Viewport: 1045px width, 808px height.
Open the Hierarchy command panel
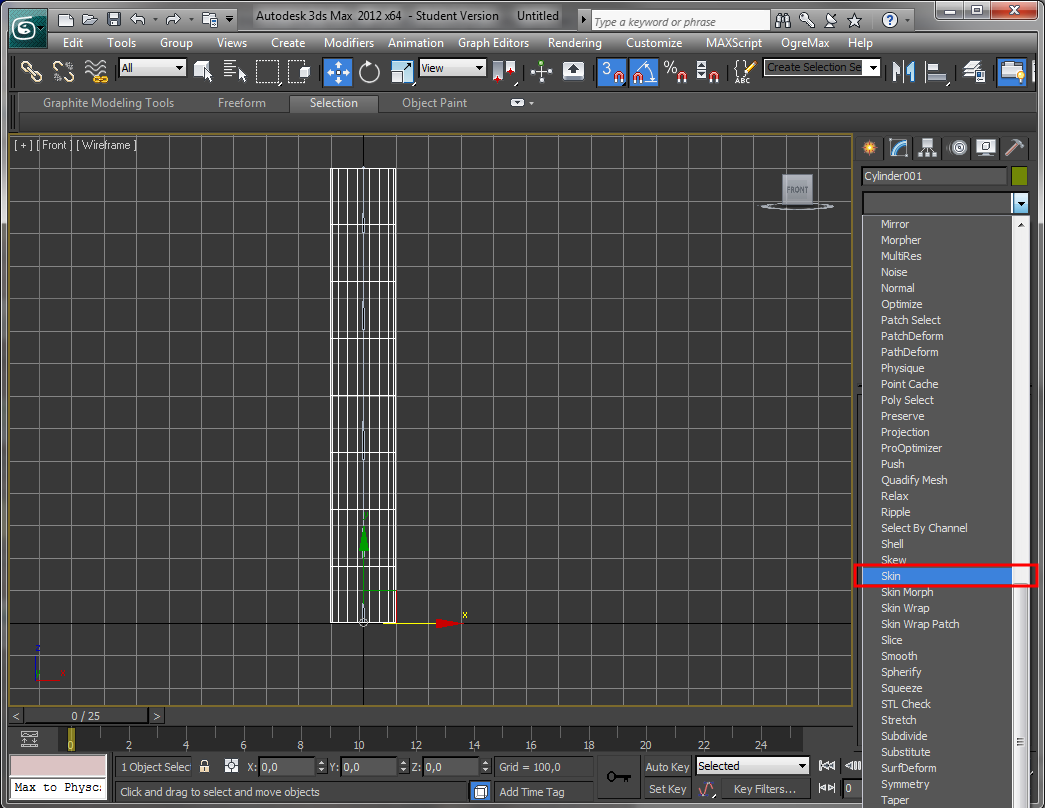pyautogui.click(x=928, y=148)
